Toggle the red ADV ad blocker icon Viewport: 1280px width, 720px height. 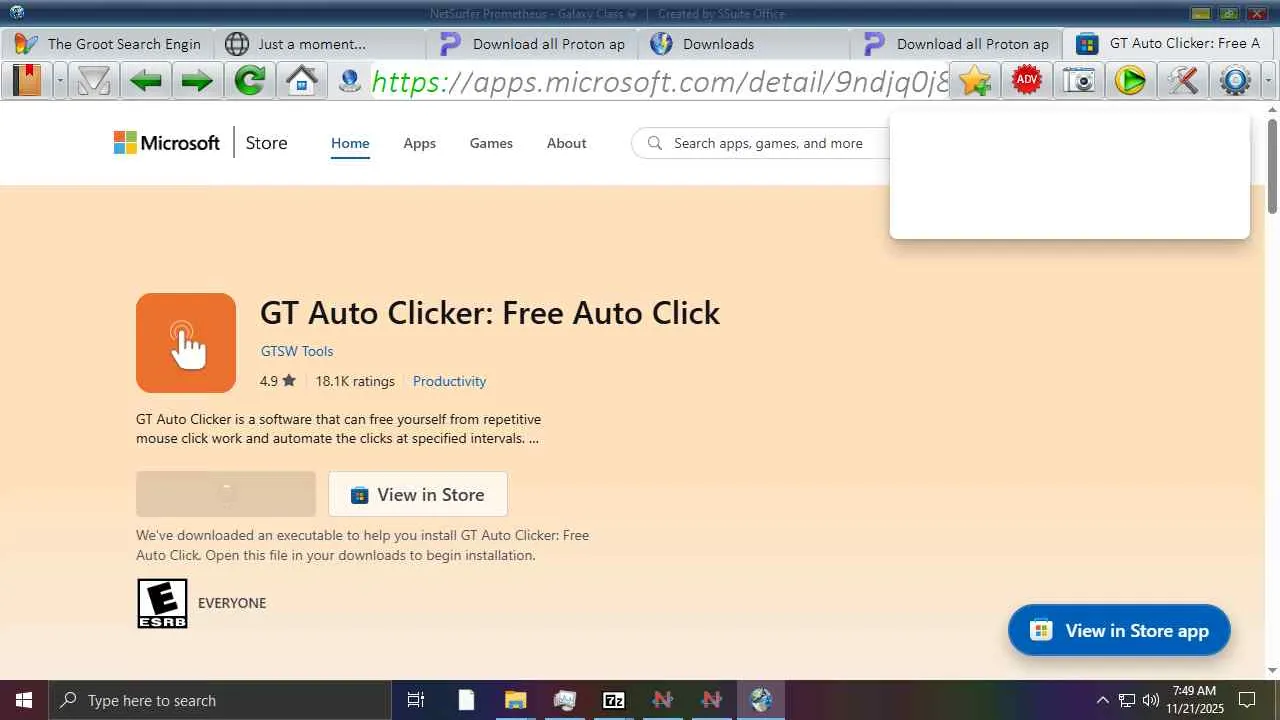[x=1027, y=80]
